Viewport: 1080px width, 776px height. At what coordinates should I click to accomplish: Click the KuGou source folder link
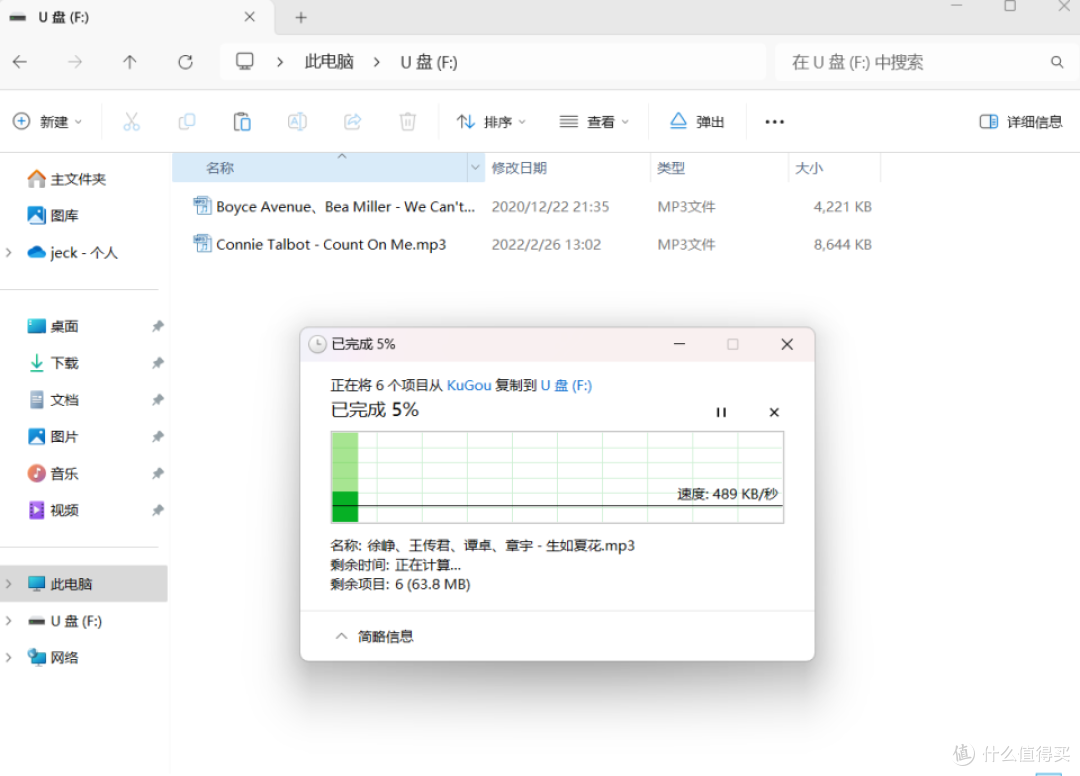point(468,385)
